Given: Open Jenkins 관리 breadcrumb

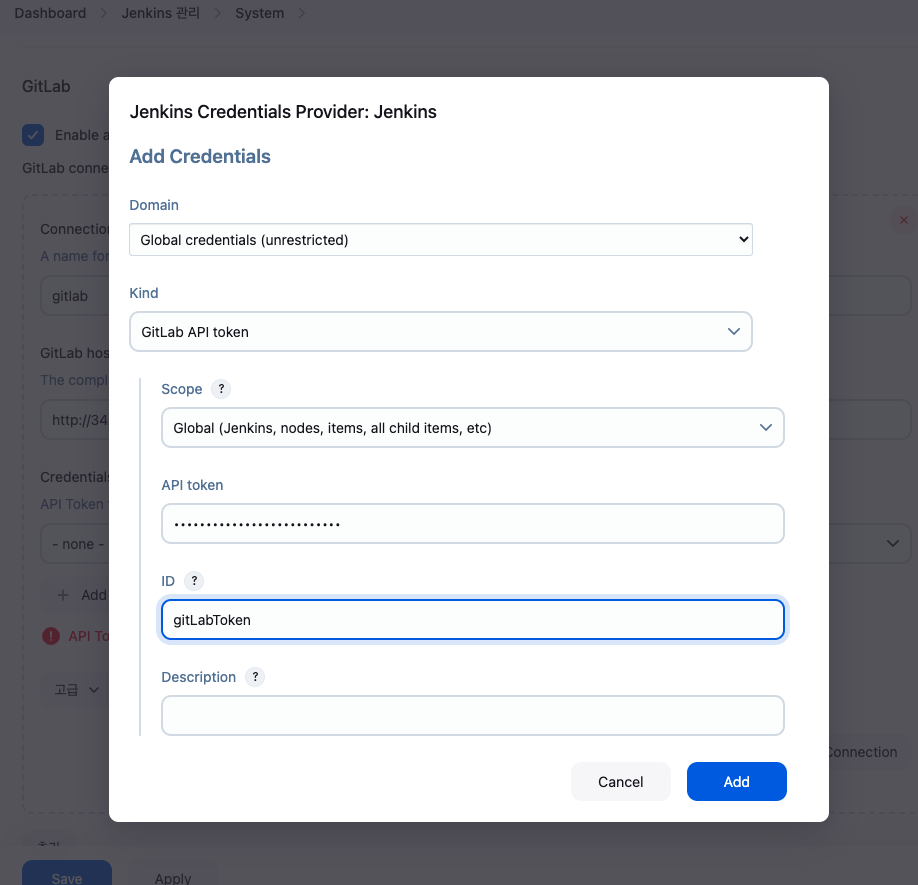Looking at the screenshot, I should pyautogui.click(x=160, y=13).
